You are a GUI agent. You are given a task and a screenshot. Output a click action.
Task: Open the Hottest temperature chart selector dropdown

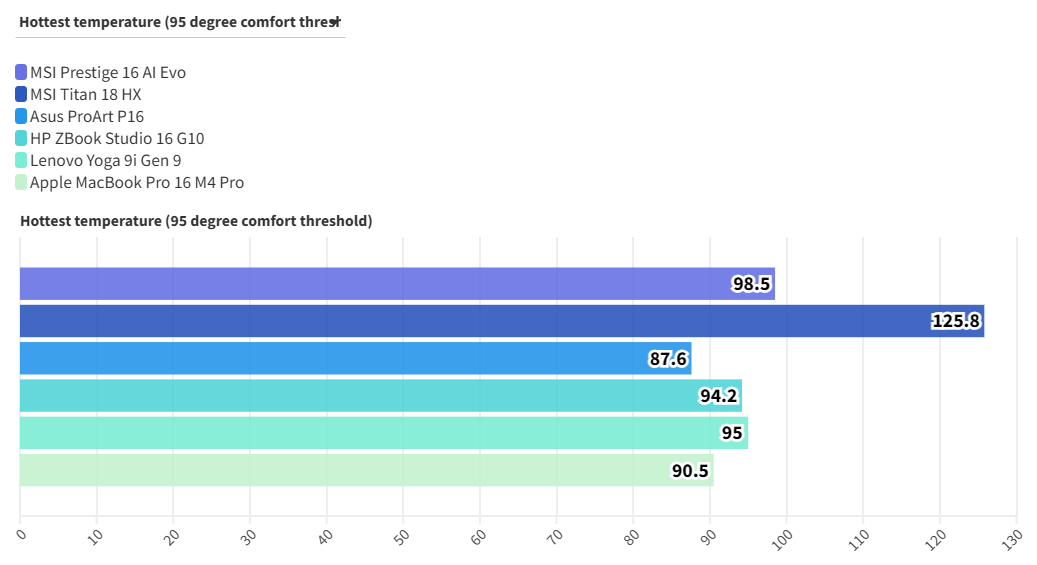pyautogui.click(x=180, y=21)
